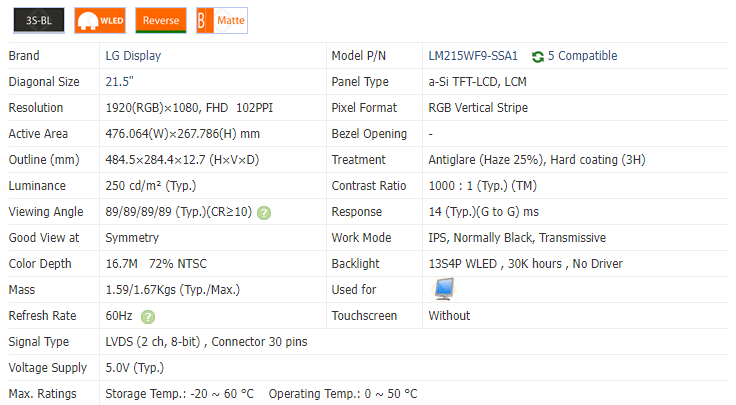The width and height of the screenshot is (736, 405).
Task: Click the Luminance label
Action: pos(37,186)
